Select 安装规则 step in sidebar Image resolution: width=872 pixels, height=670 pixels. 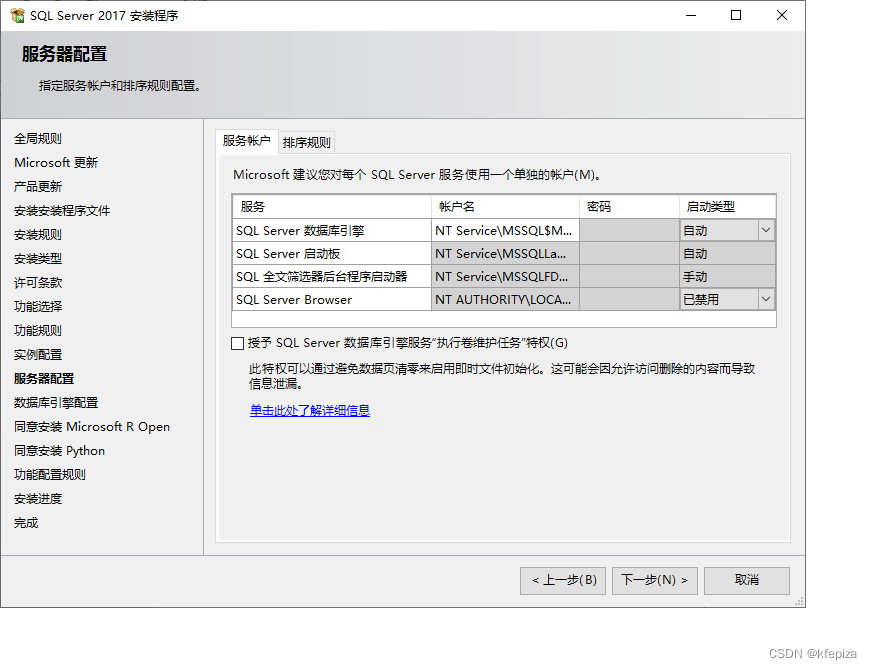[38, 235]
